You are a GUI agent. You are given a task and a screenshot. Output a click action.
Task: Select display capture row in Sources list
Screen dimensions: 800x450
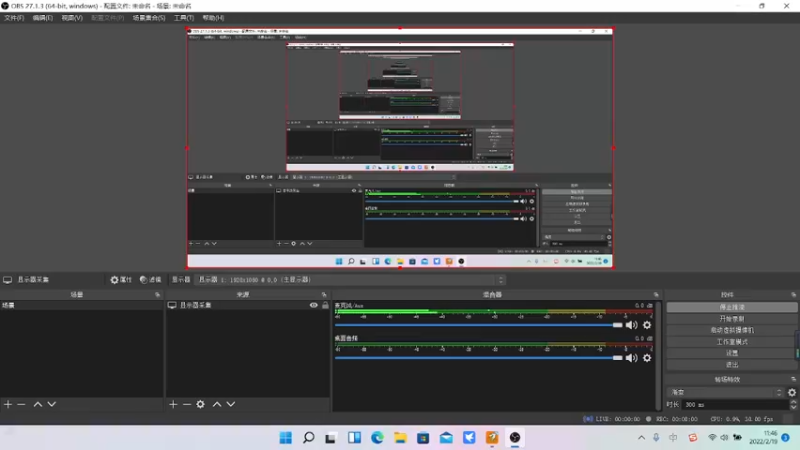click(248, 305)
